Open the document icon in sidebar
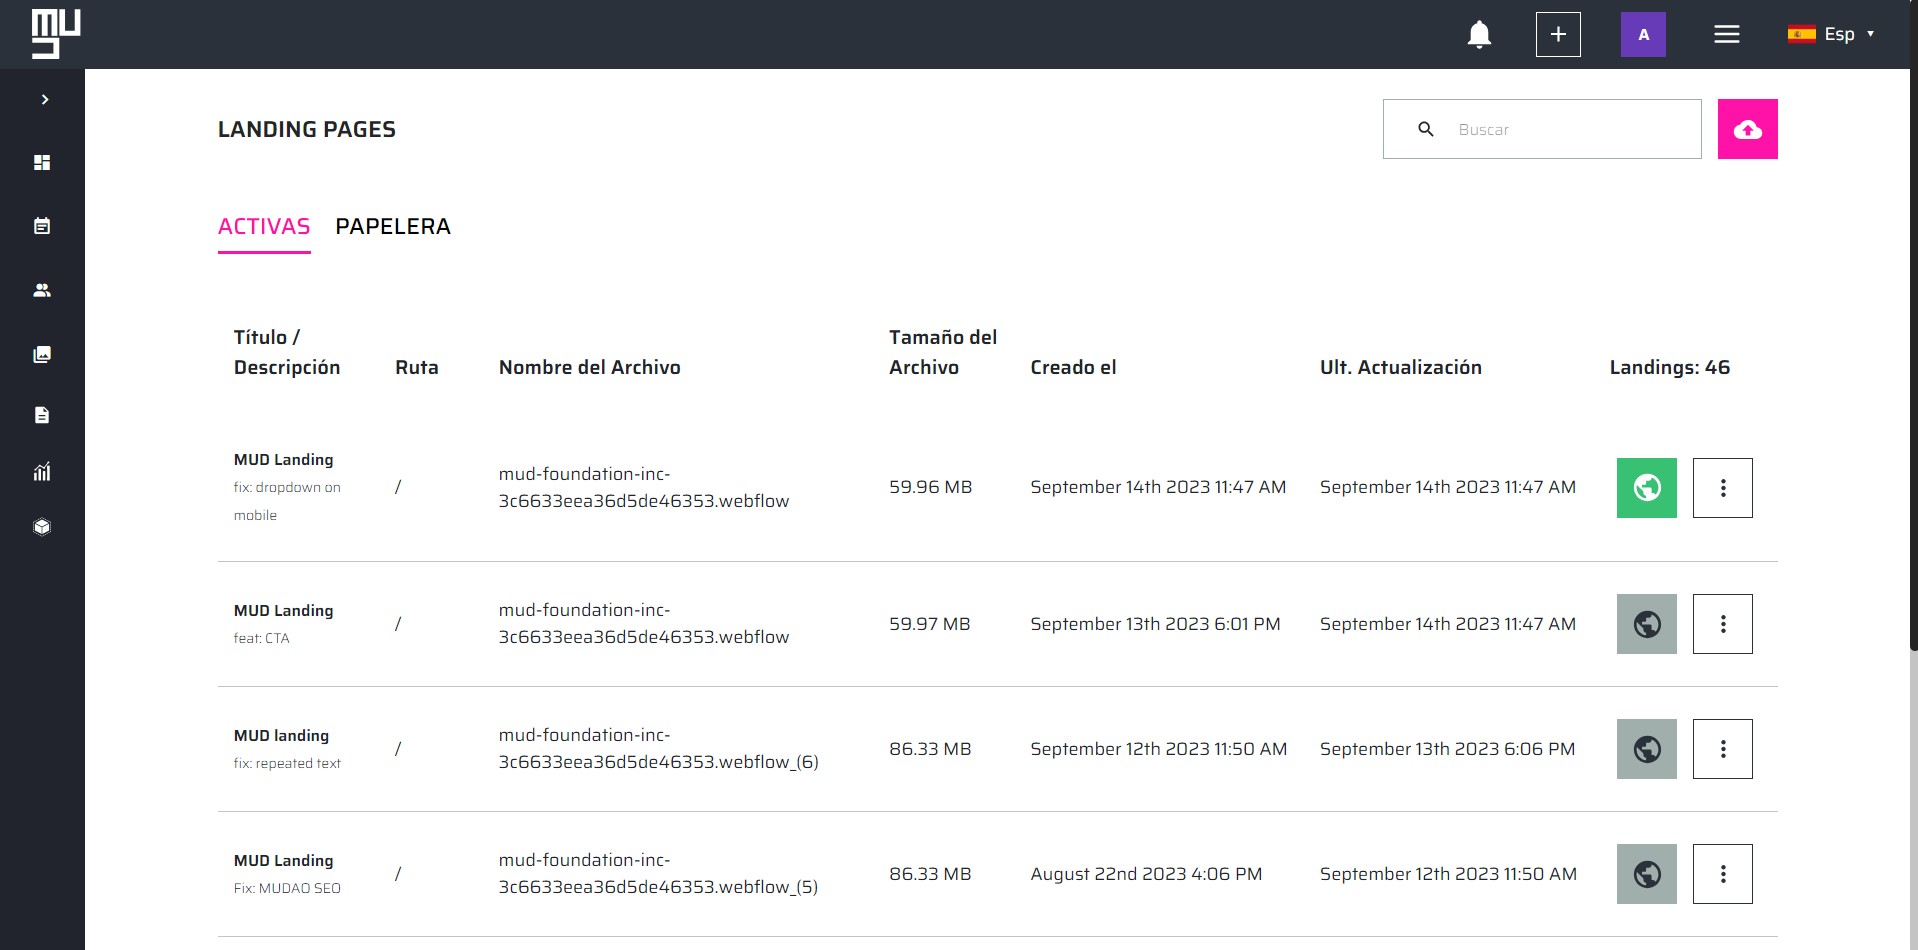The width and height of the screenshot is (1918, 950). (x=42, y=415)
